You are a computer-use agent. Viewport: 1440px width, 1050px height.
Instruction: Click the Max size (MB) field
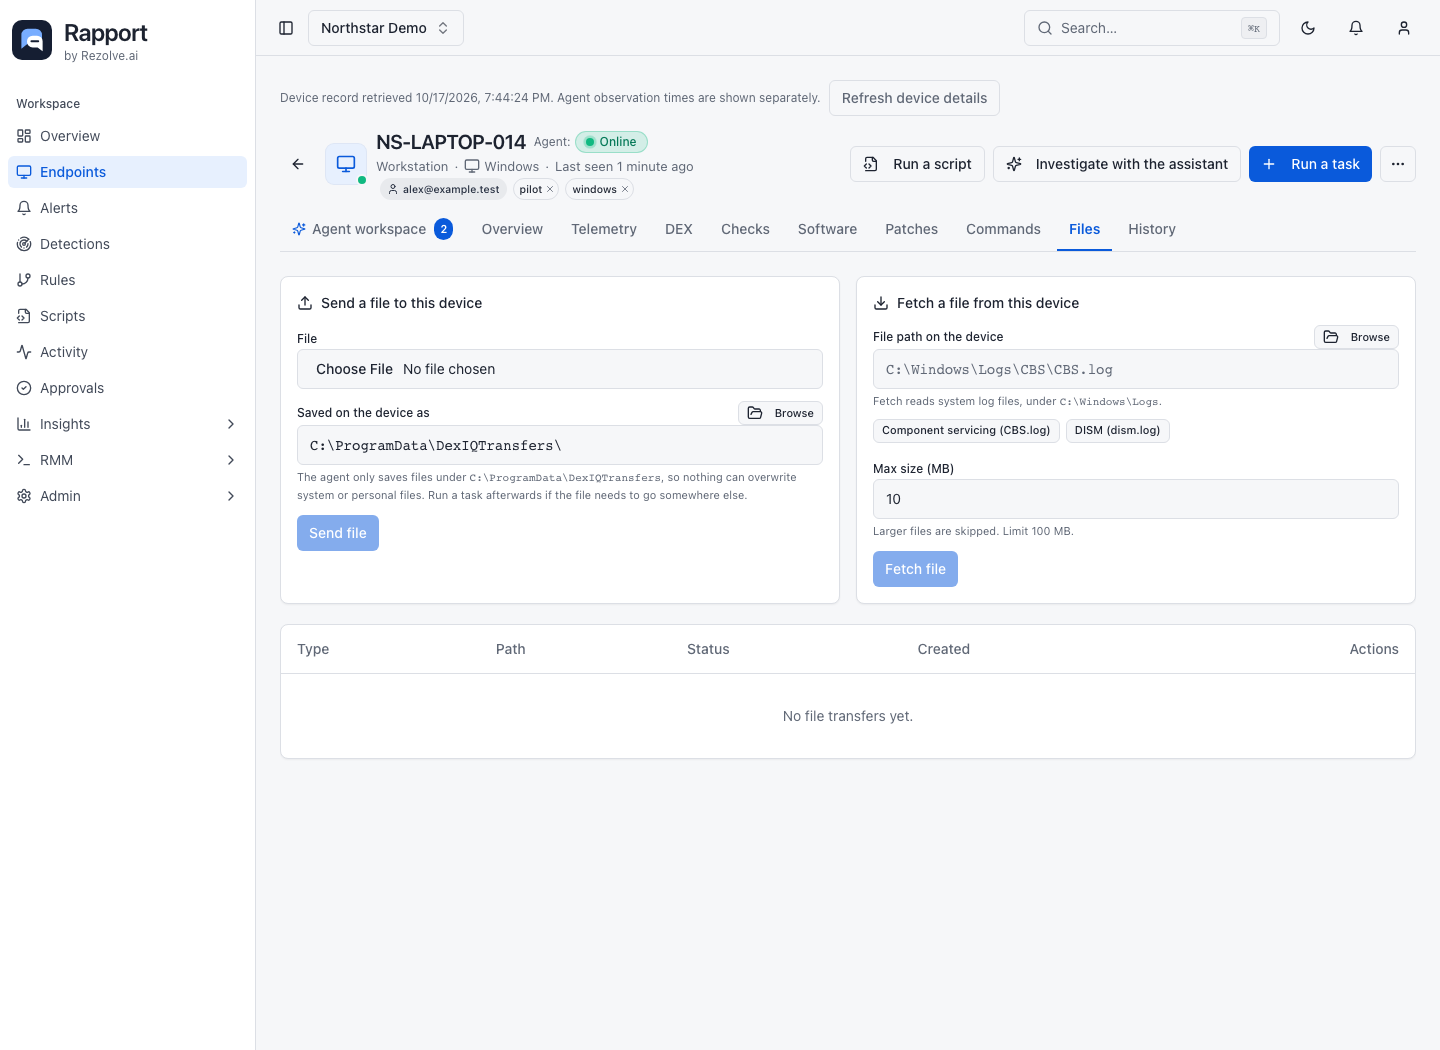click(x=1136, y=499)
